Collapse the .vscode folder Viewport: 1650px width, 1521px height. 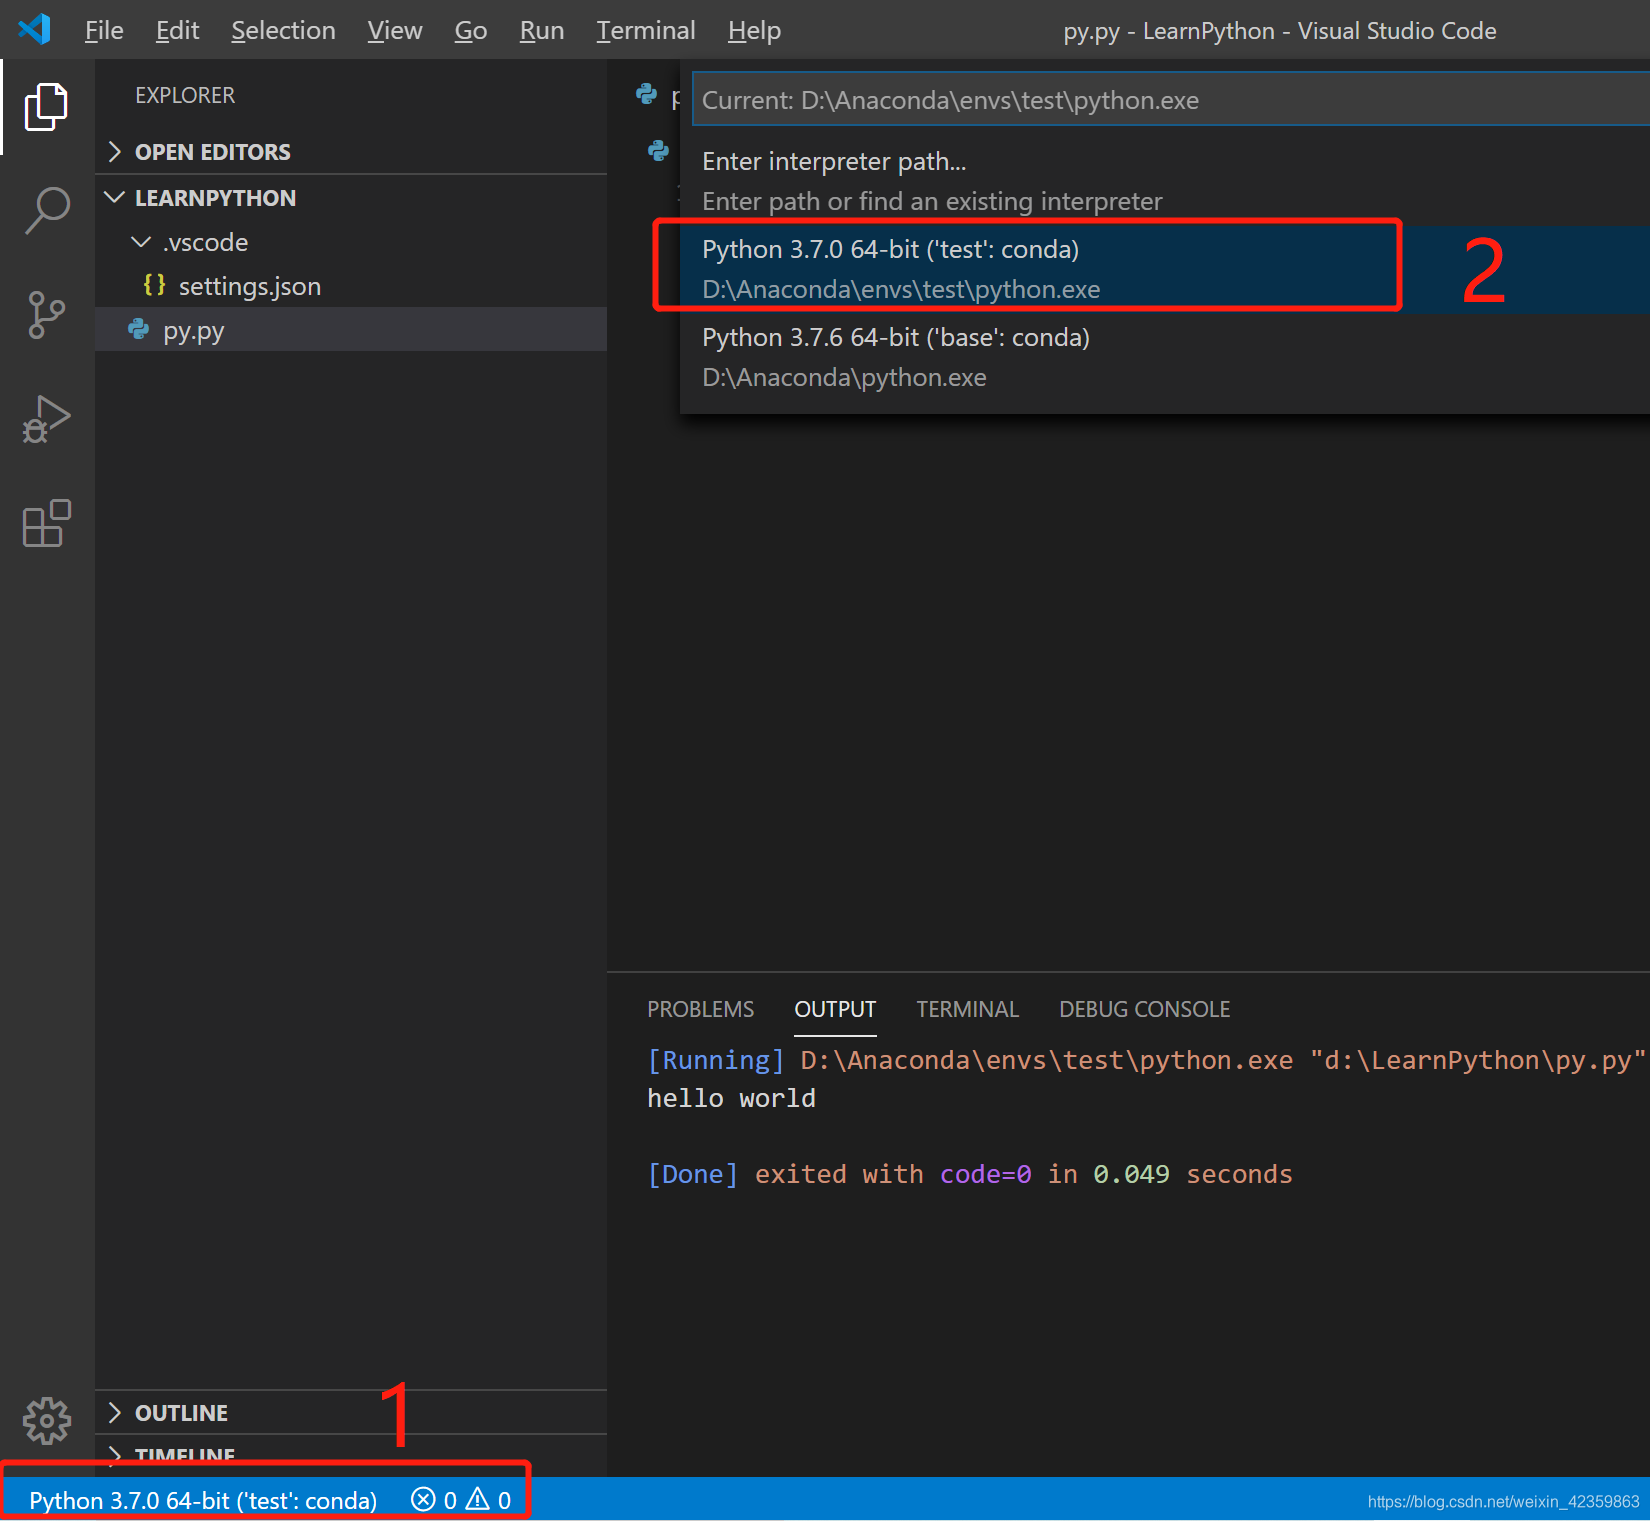point(350,242)
